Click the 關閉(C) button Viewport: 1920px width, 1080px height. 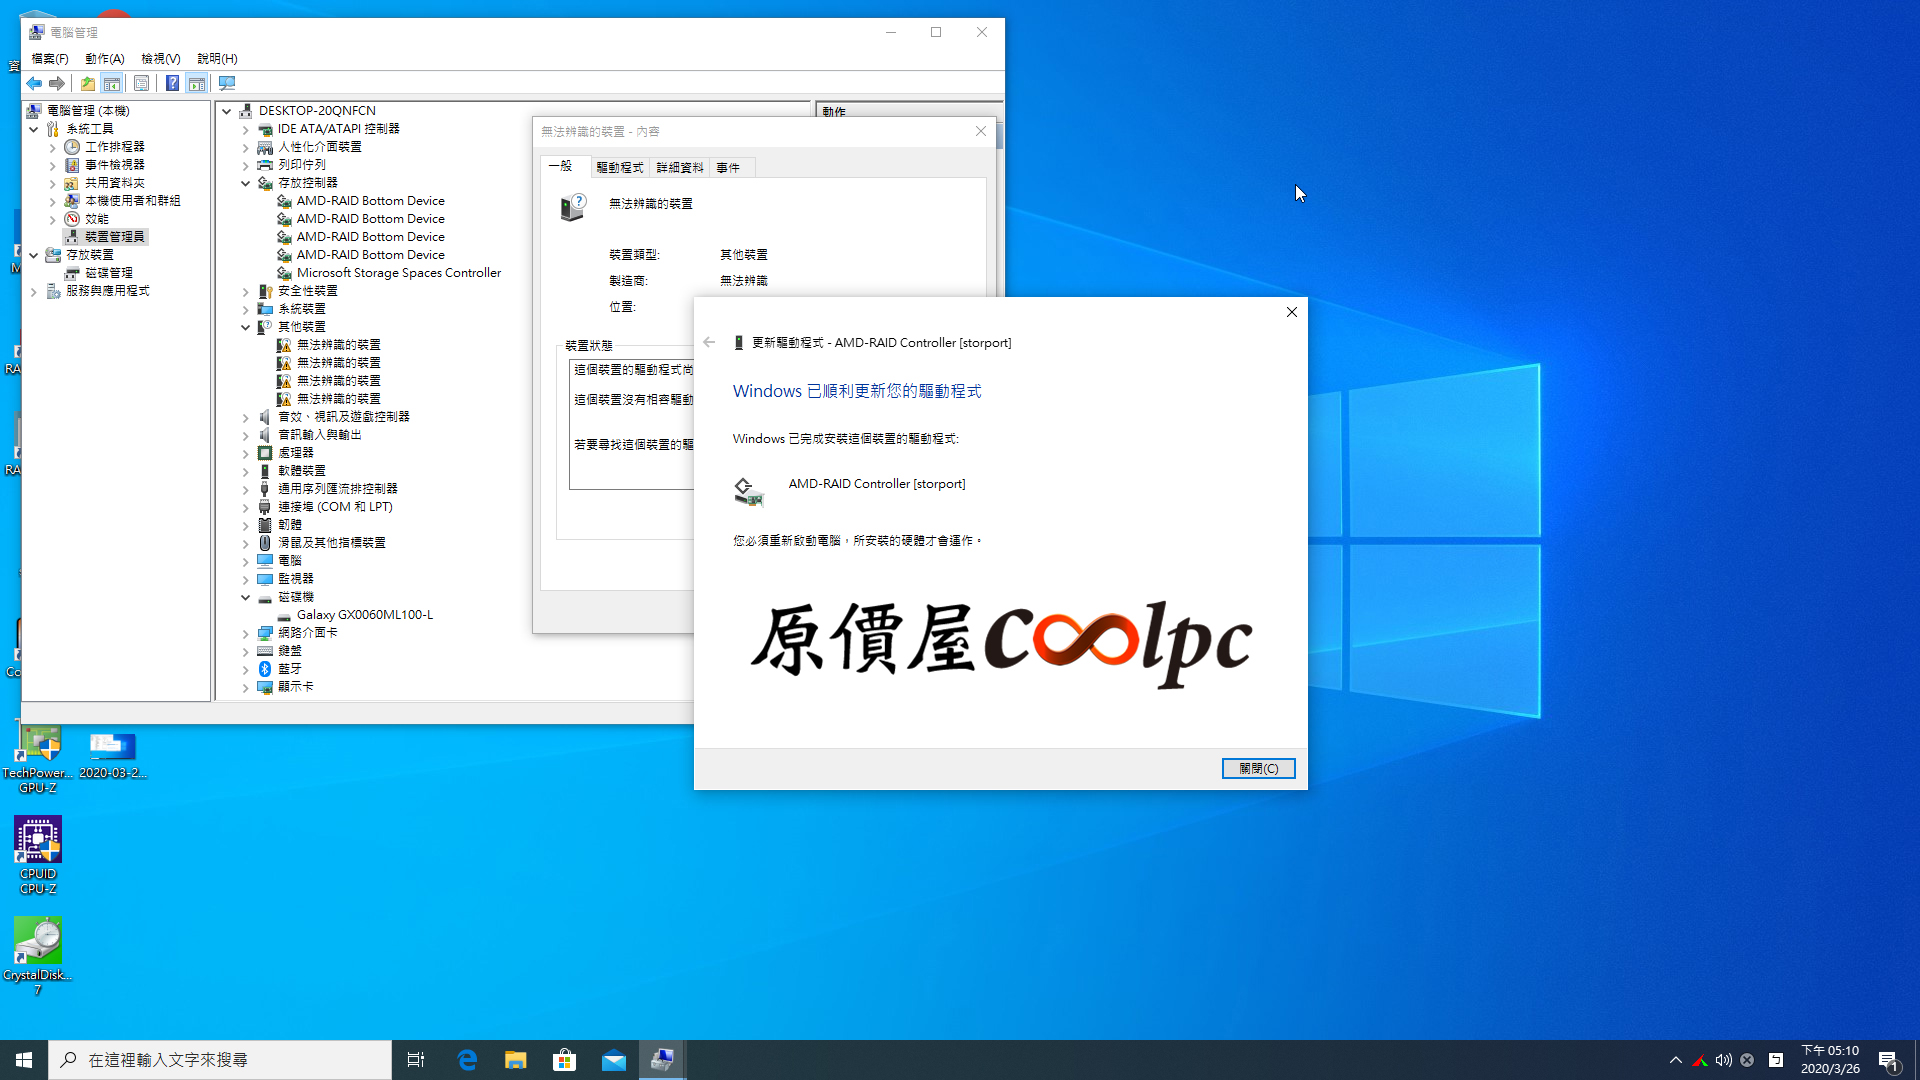[1258, 768]
